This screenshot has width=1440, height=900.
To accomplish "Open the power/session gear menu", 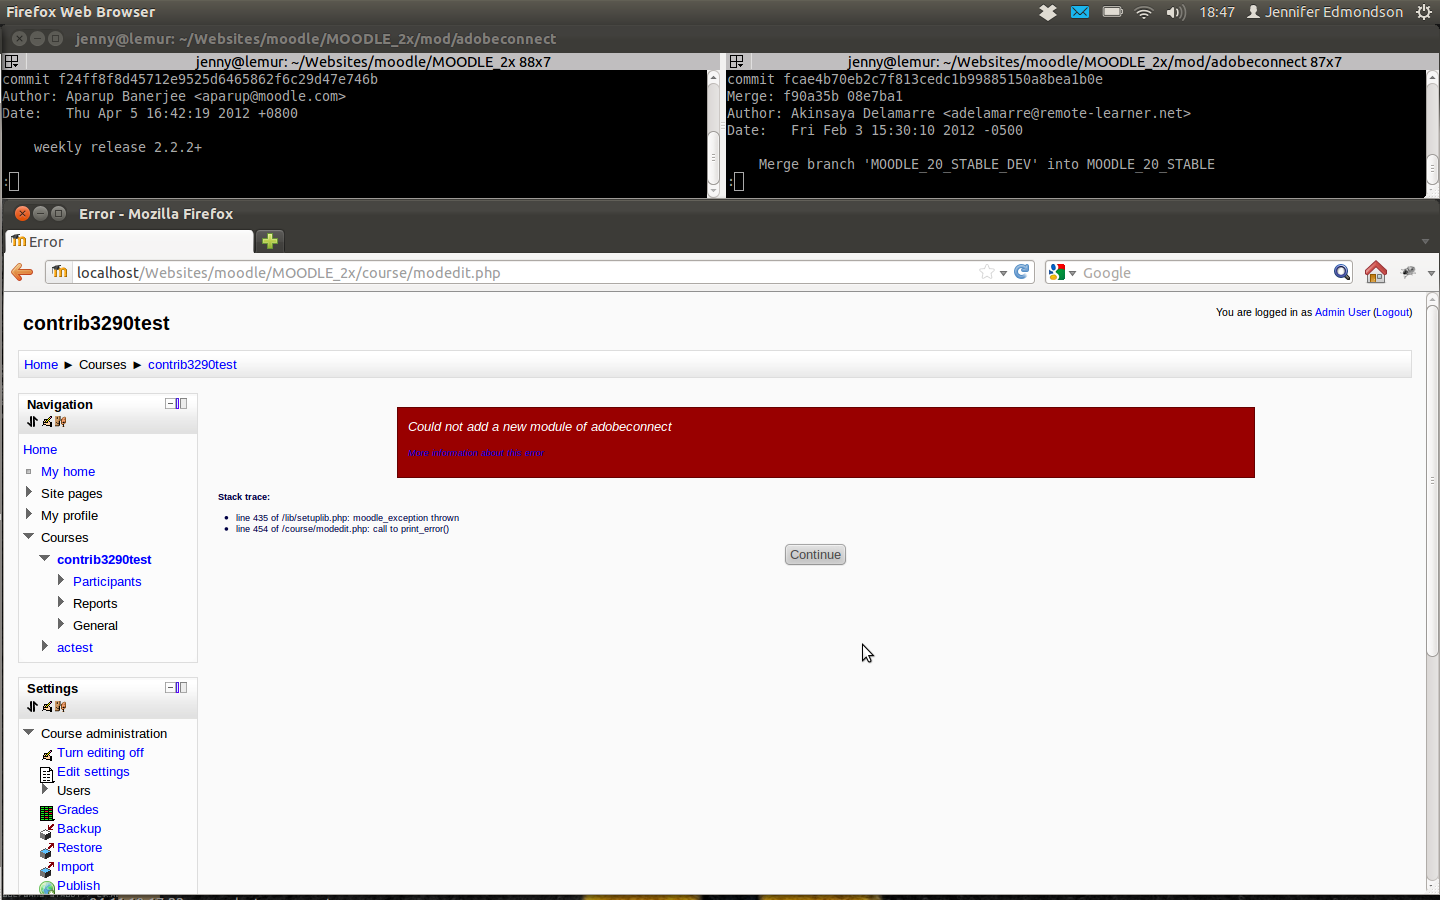I will [x=1424, y=12].
